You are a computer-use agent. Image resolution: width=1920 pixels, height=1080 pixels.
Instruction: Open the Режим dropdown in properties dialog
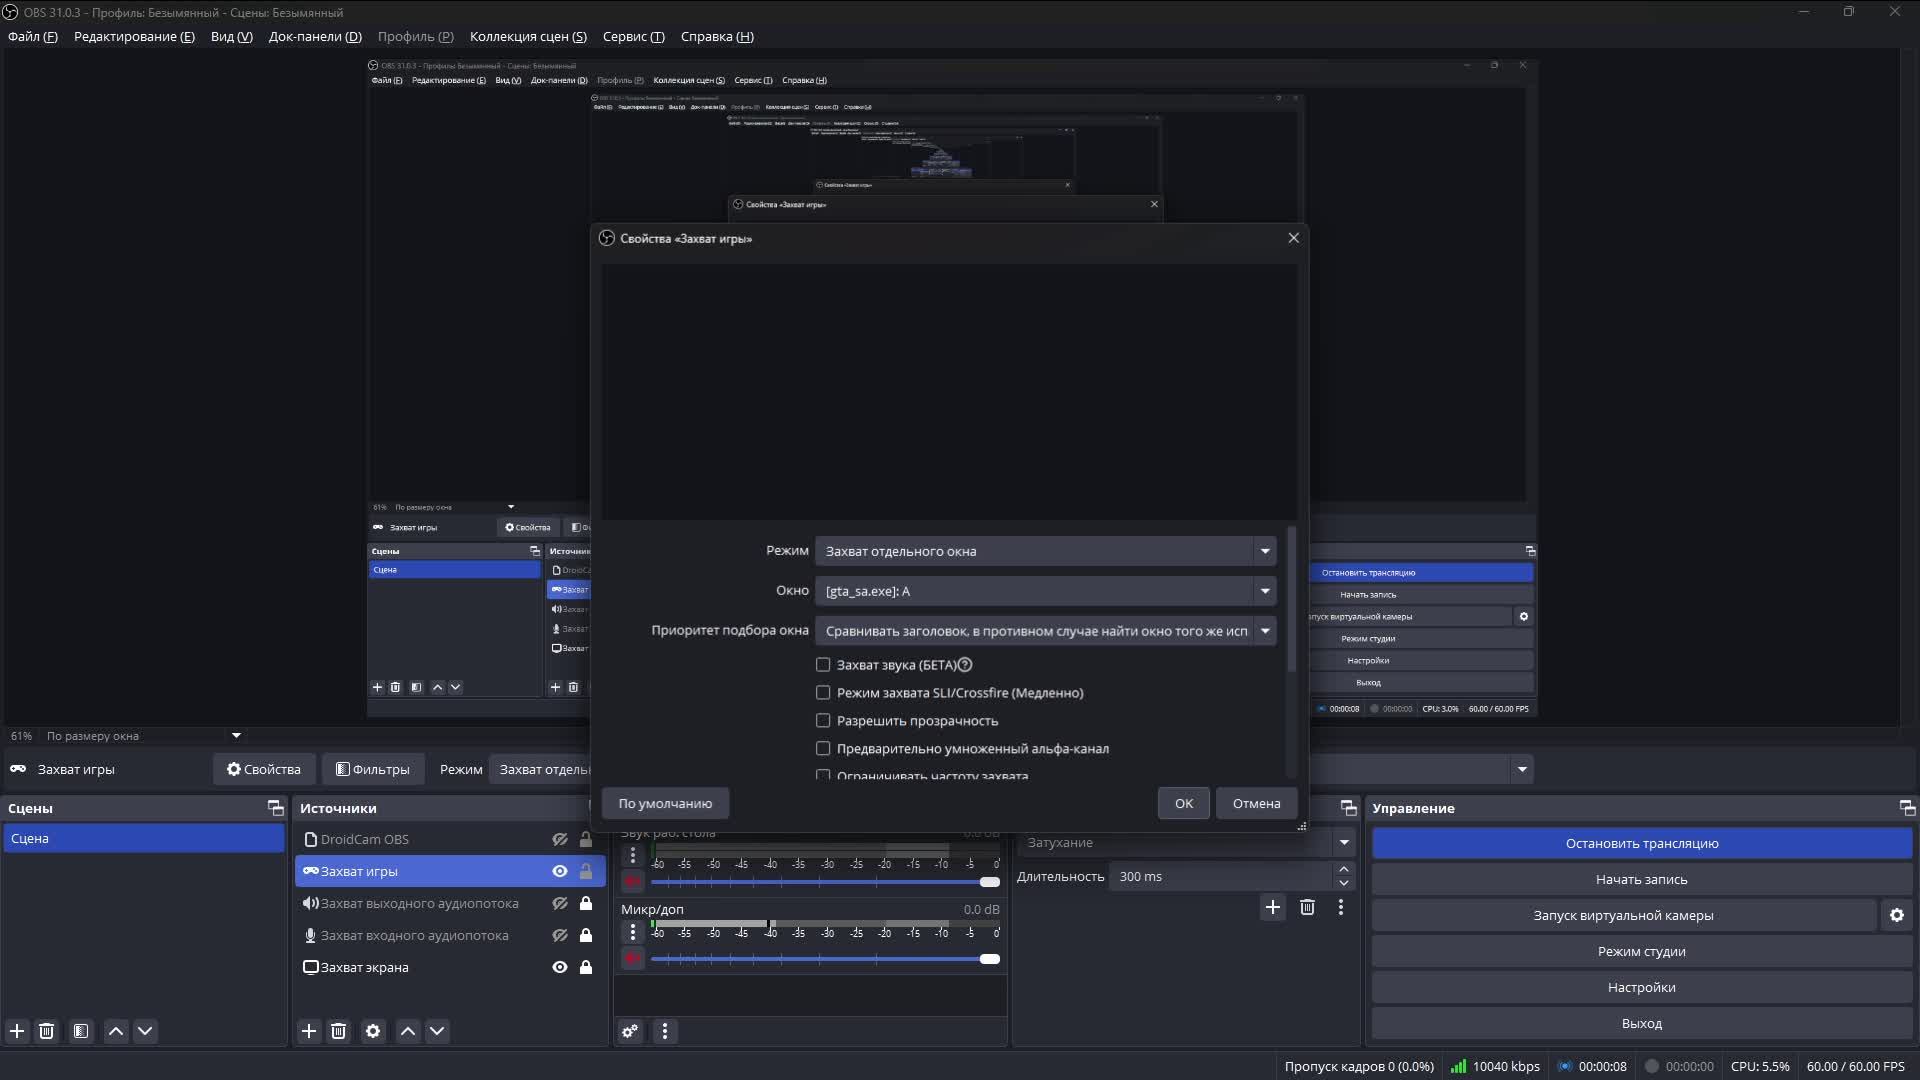pos(1045,551)
